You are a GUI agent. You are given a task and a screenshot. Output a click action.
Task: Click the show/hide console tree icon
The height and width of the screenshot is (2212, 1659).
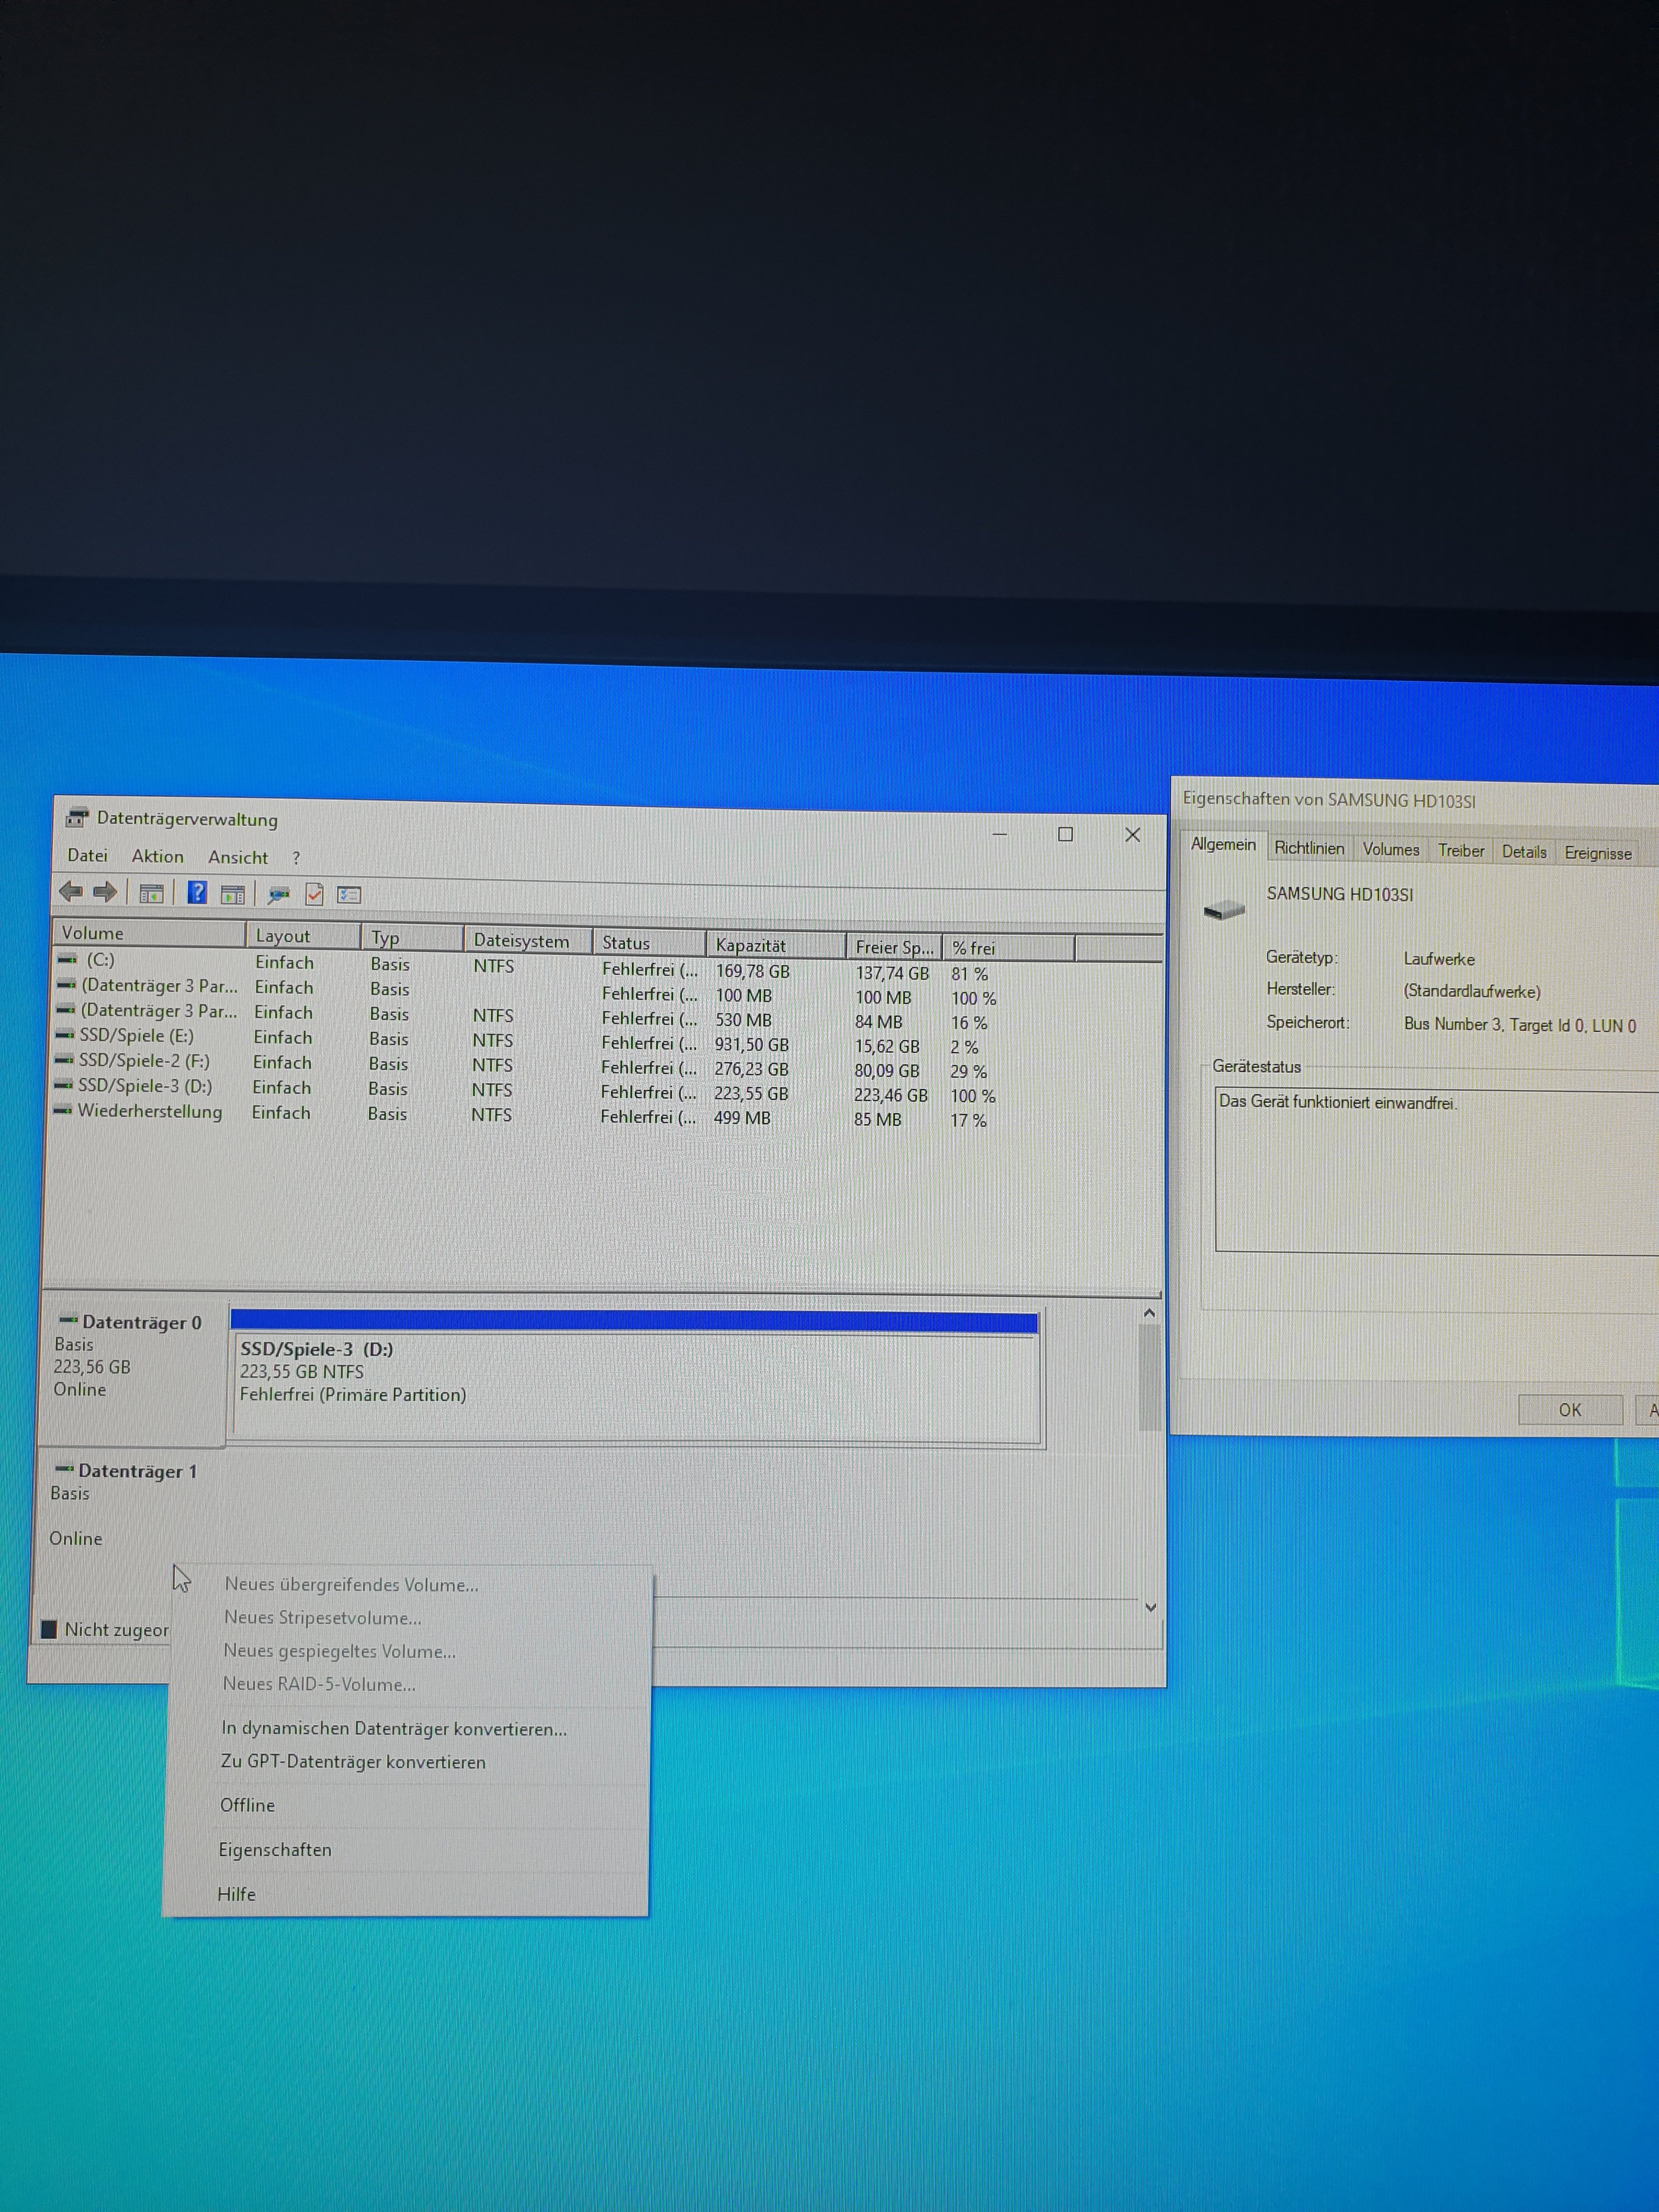[151, 893]
